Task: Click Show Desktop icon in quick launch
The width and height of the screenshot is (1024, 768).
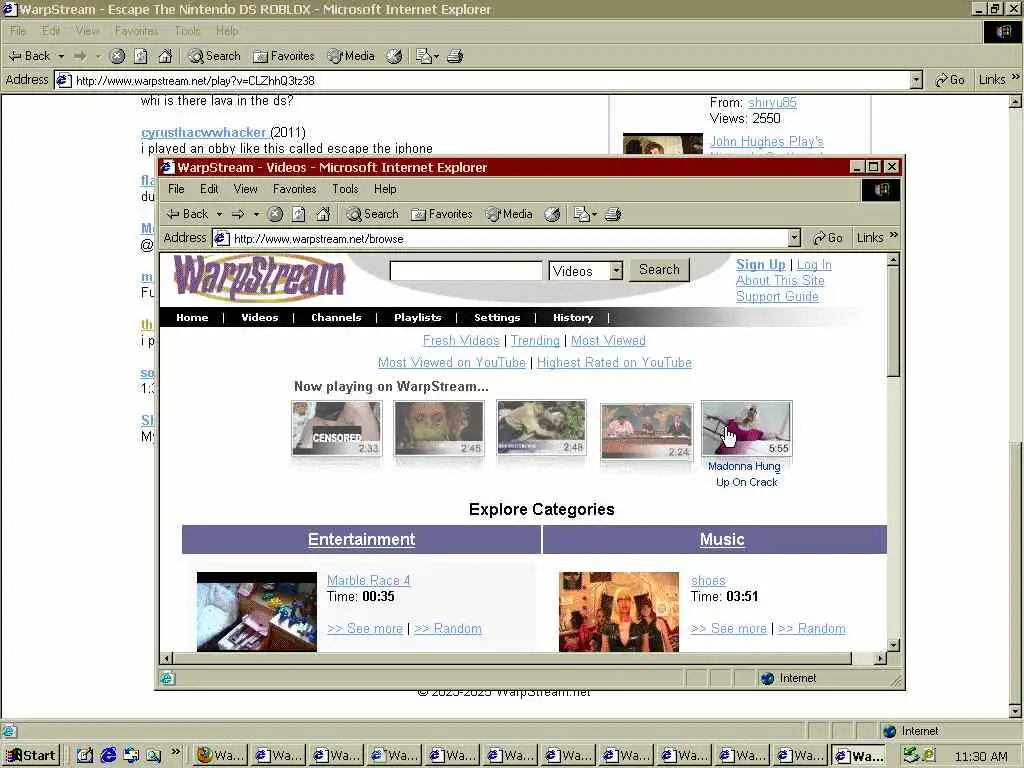Action: tap(85, 756)
